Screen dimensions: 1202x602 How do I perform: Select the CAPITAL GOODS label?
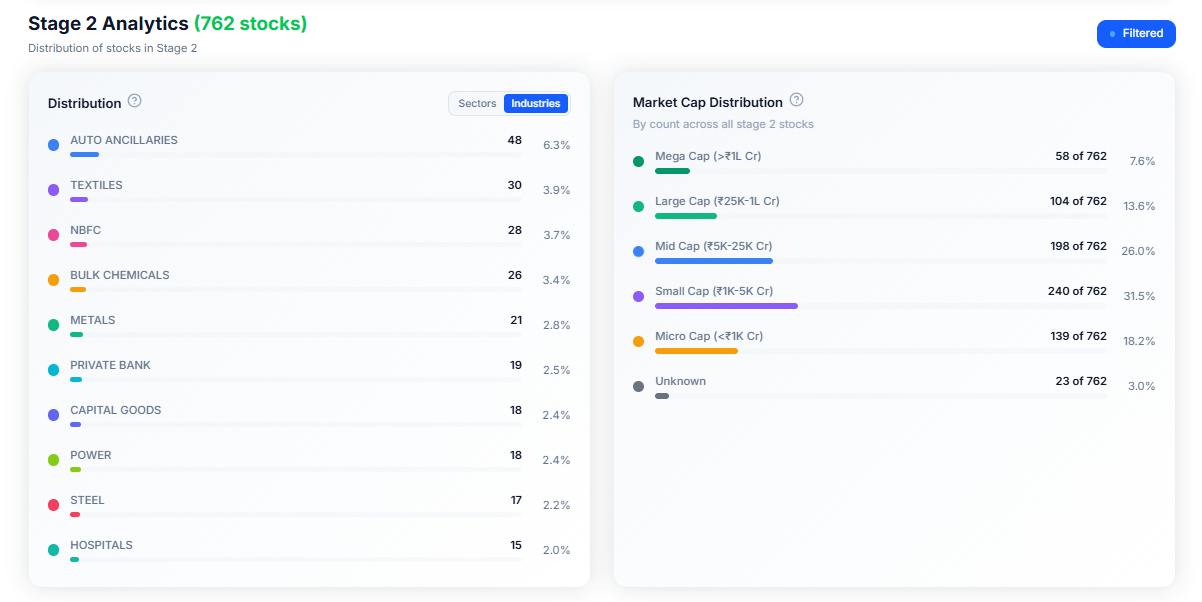coord(115,410)
